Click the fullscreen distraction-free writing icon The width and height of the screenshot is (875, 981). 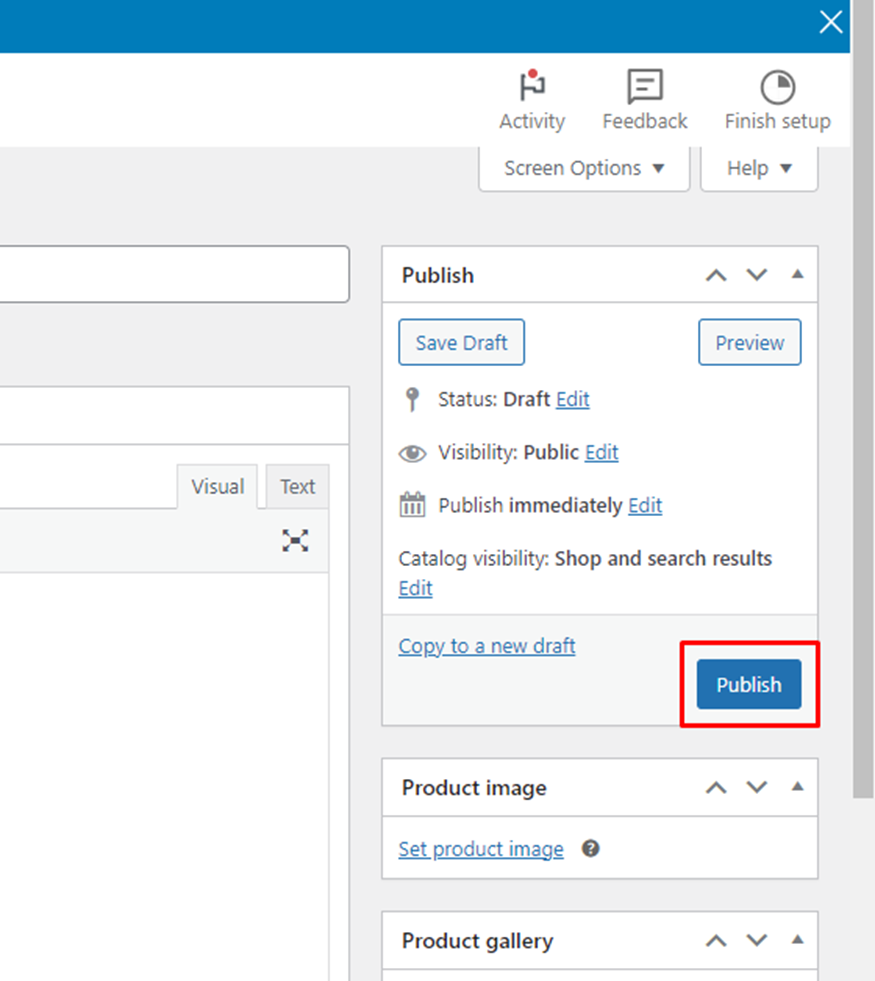[296, 540]
